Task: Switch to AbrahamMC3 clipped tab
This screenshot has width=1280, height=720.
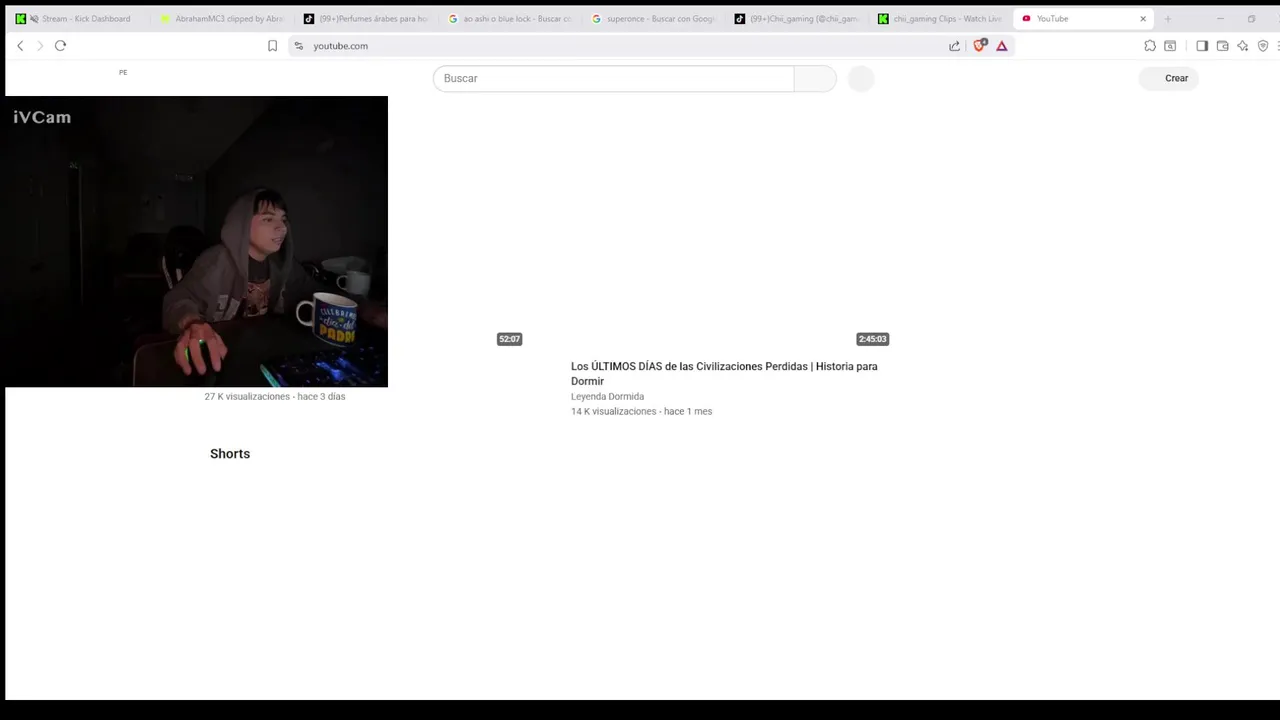Action: (x=222, y=18)
